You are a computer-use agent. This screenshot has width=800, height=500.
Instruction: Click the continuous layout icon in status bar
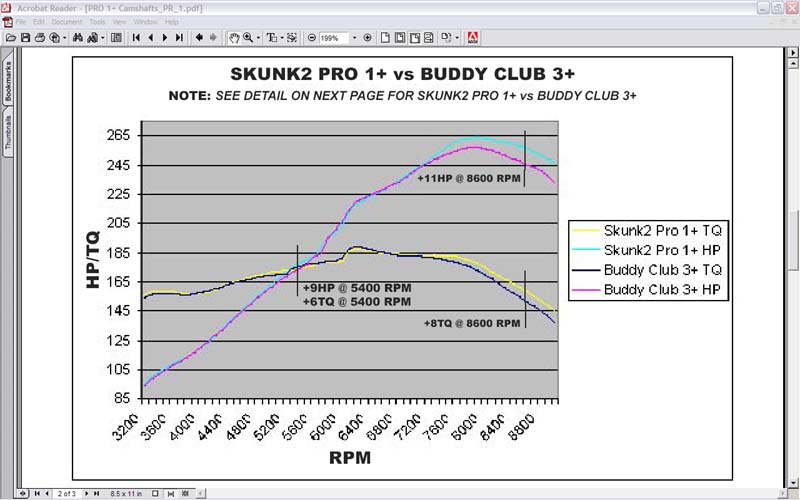(x=170, y=493)
